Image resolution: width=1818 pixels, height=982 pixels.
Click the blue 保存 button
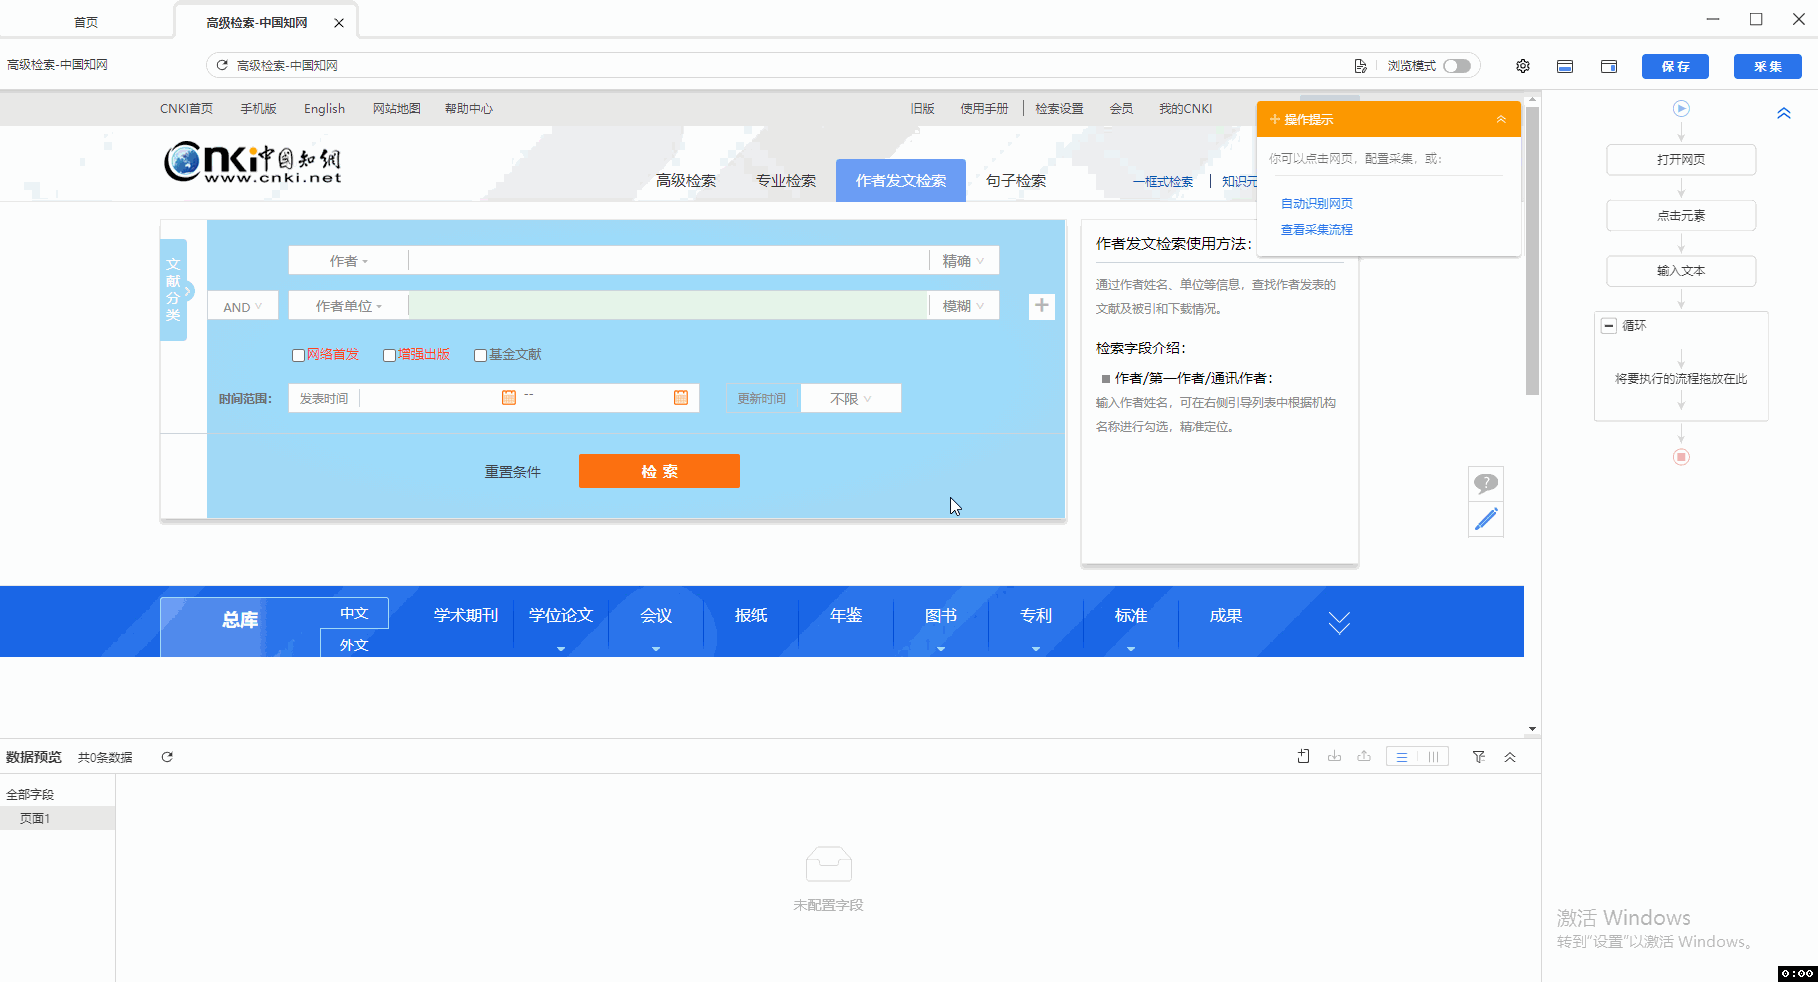tap(1675, 66)
